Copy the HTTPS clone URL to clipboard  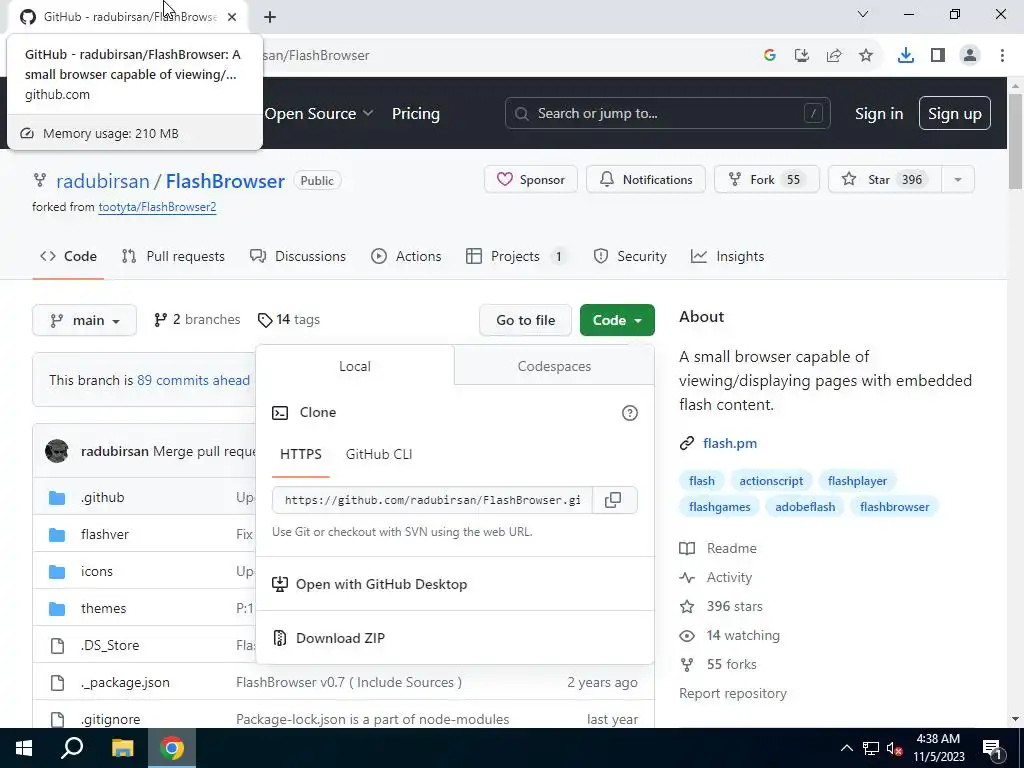coord(613,500)
